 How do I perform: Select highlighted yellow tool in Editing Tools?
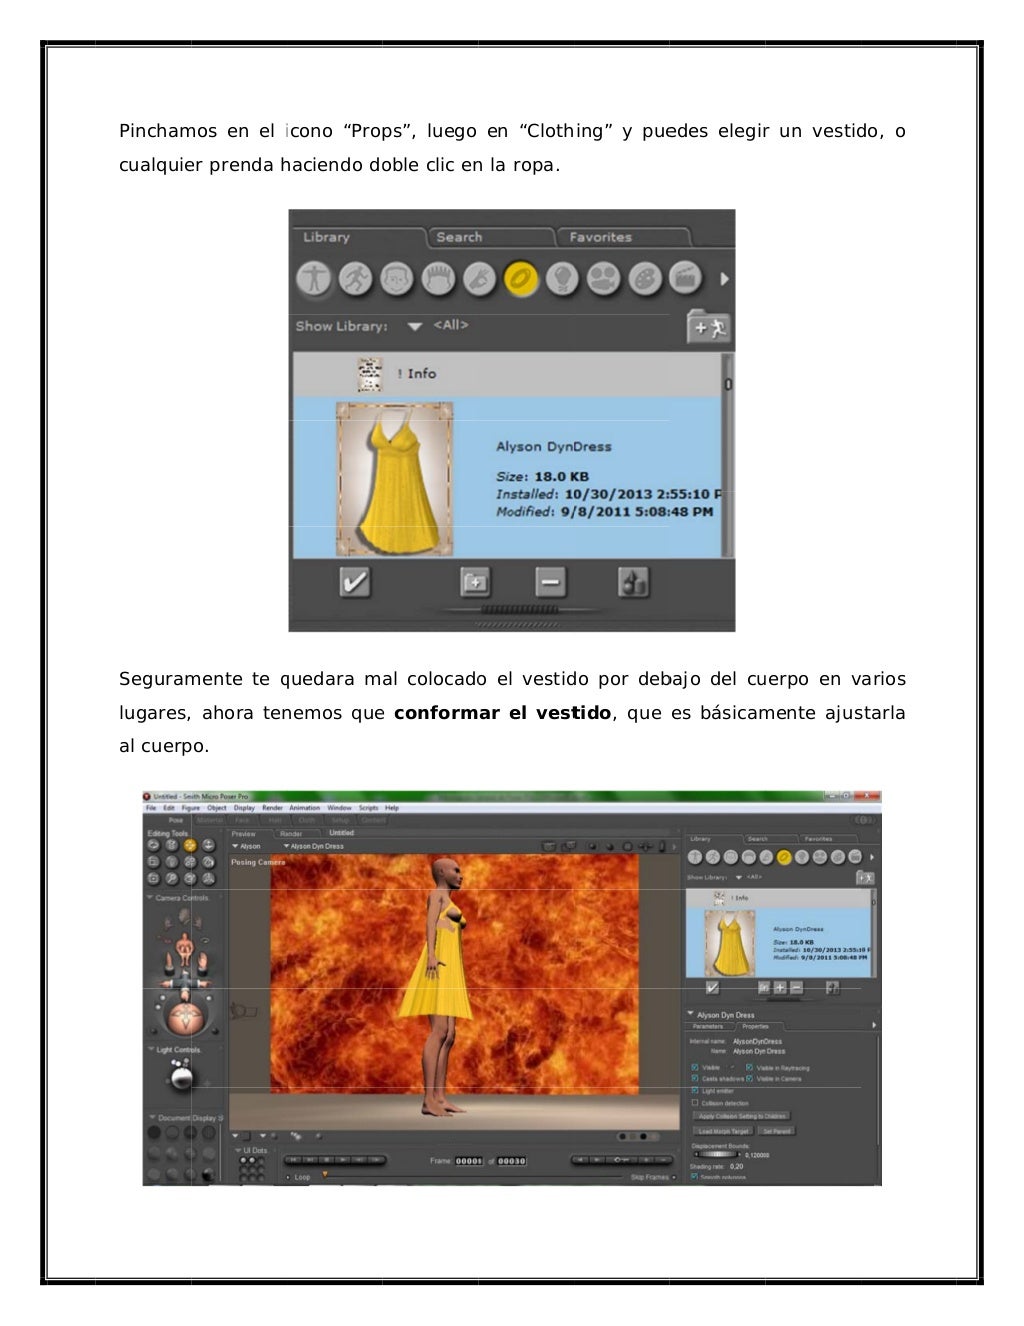click(x=190, y=845)
